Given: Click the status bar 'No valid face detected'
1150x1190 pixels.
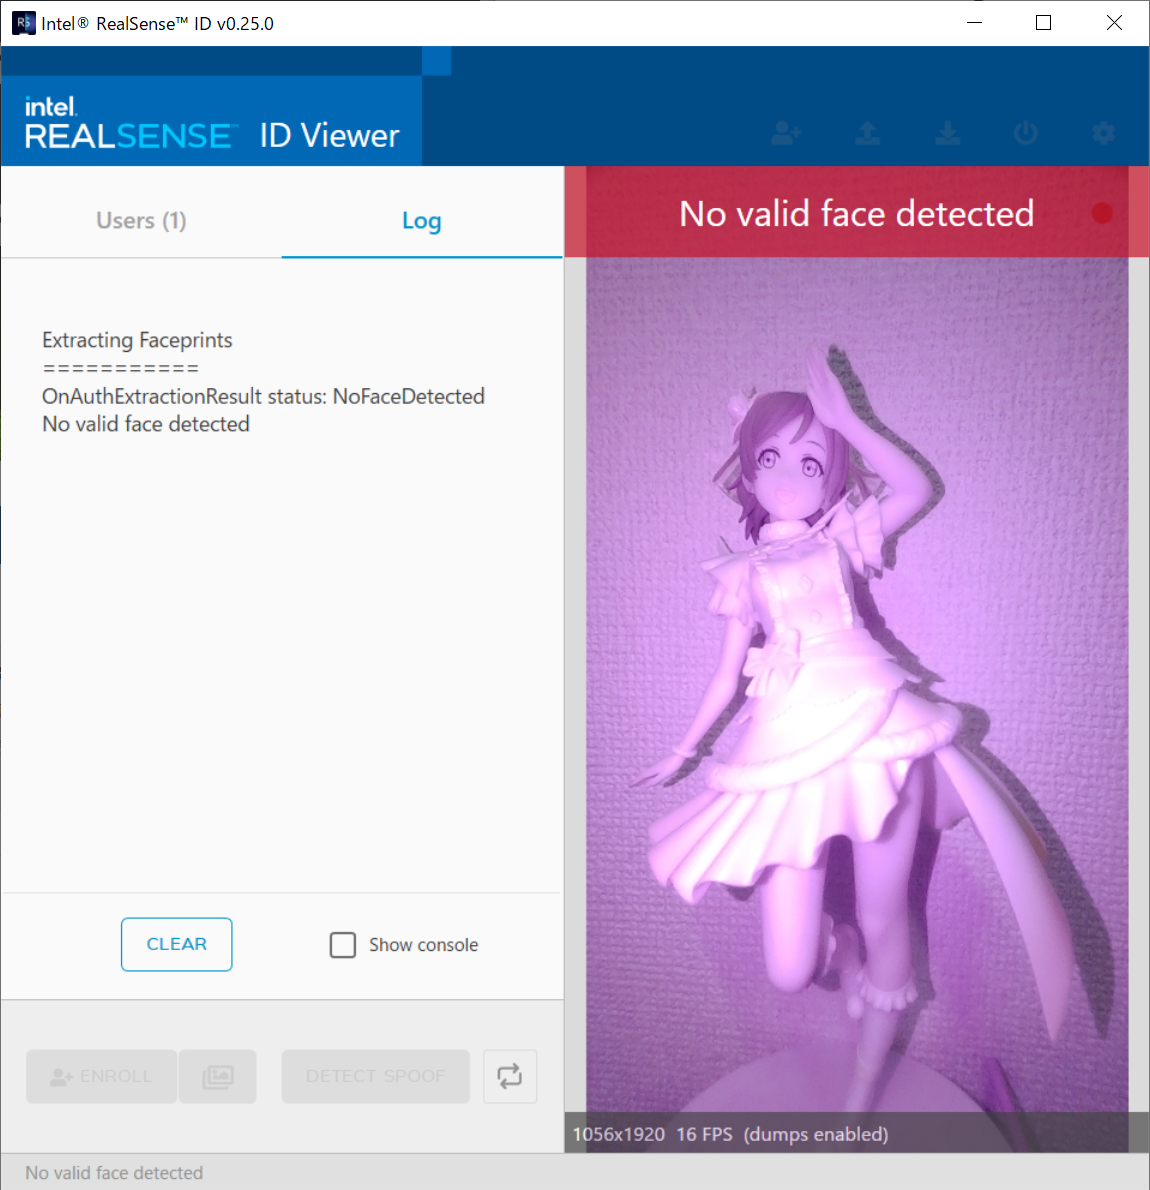Looking at the screenshot, I should coord(114,1173).
